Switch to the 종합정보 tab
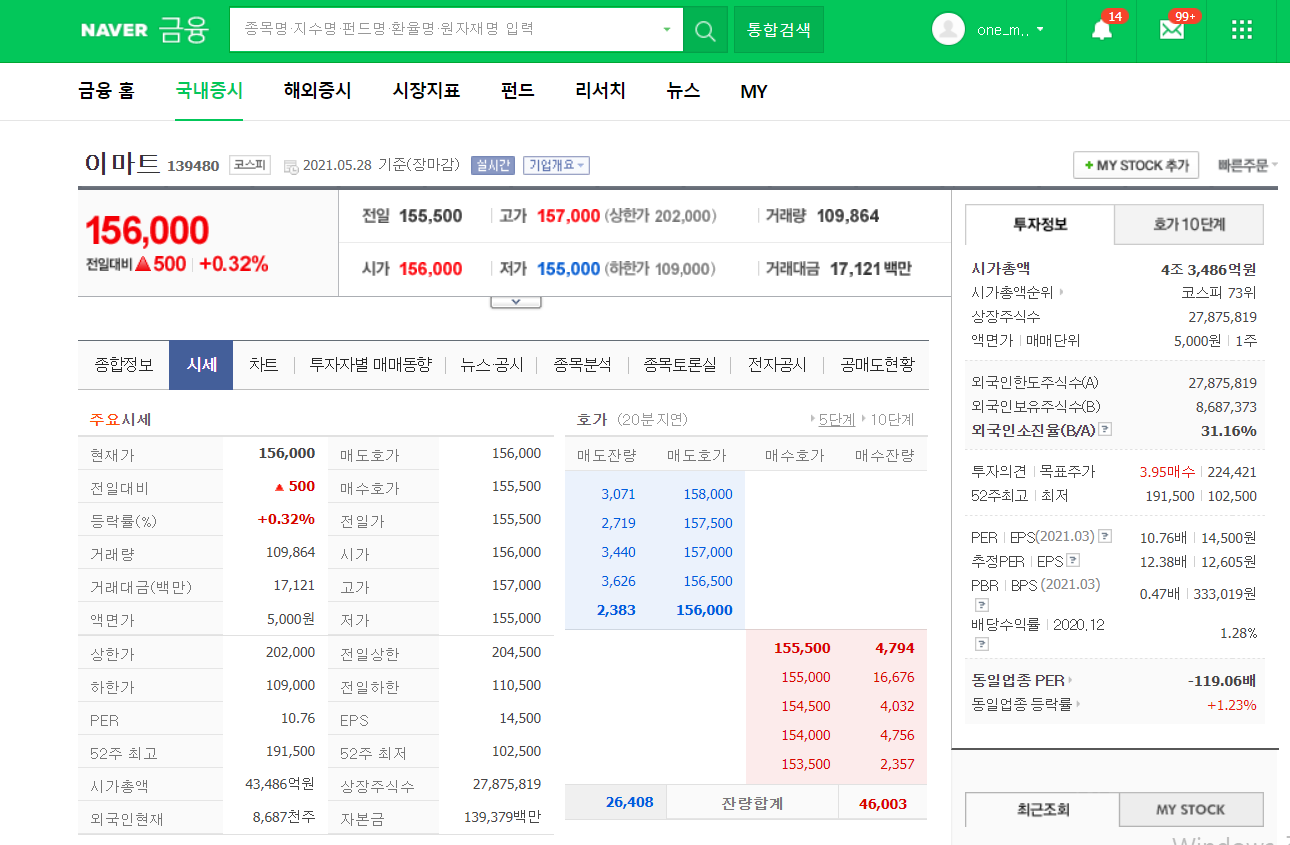Viewport: 1290px width, 845px height. click(x=124, y=365)
